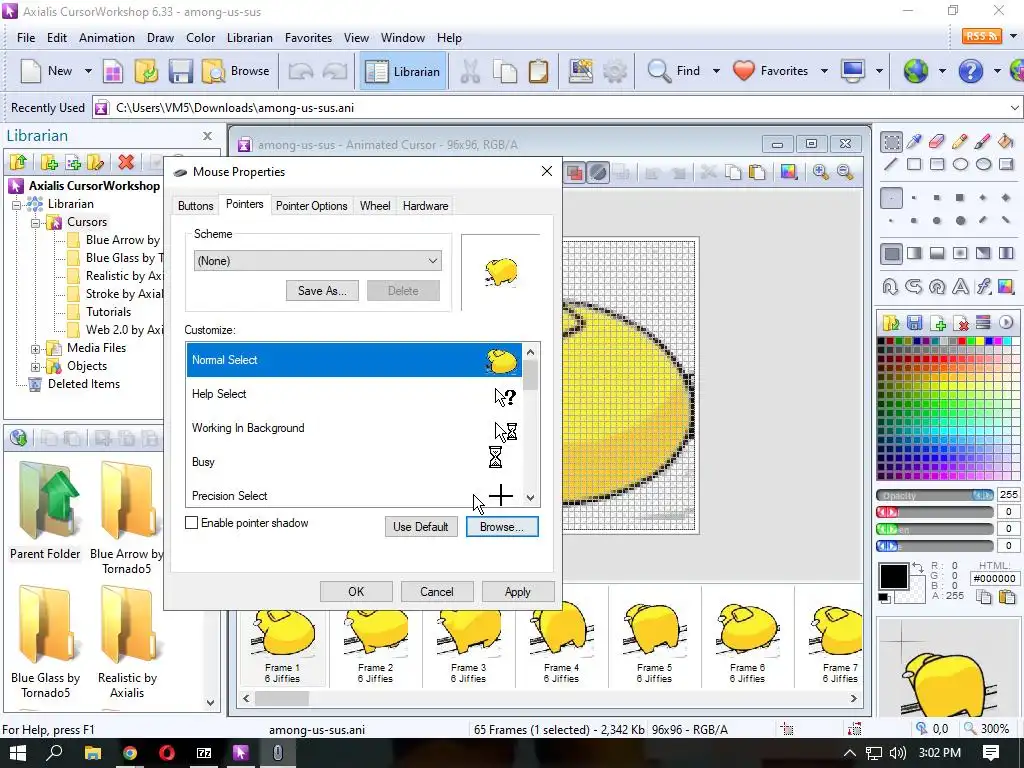The width and height of the screenshot is (1024, 768).
Task: Choose the text tool letter A
Action: coord(960,286)
